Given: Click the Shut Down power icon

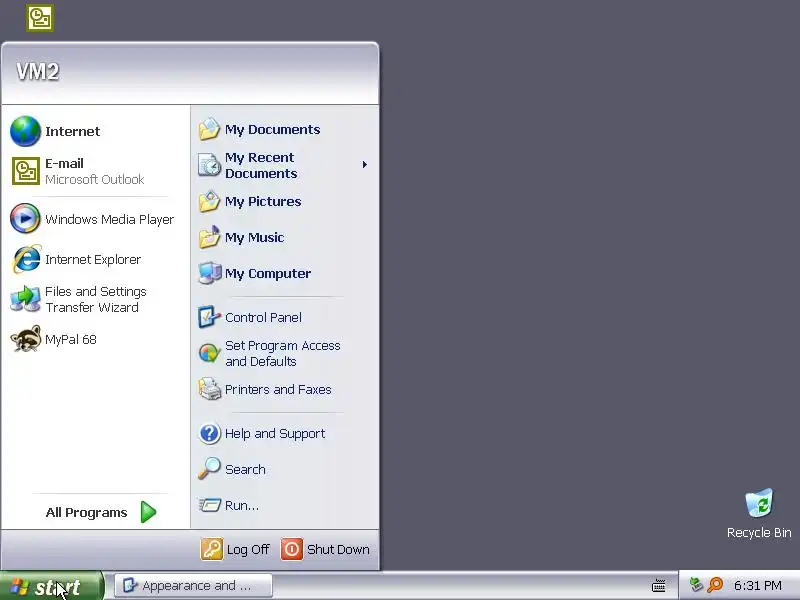Looking at the screenshot, I should (292, 549).
